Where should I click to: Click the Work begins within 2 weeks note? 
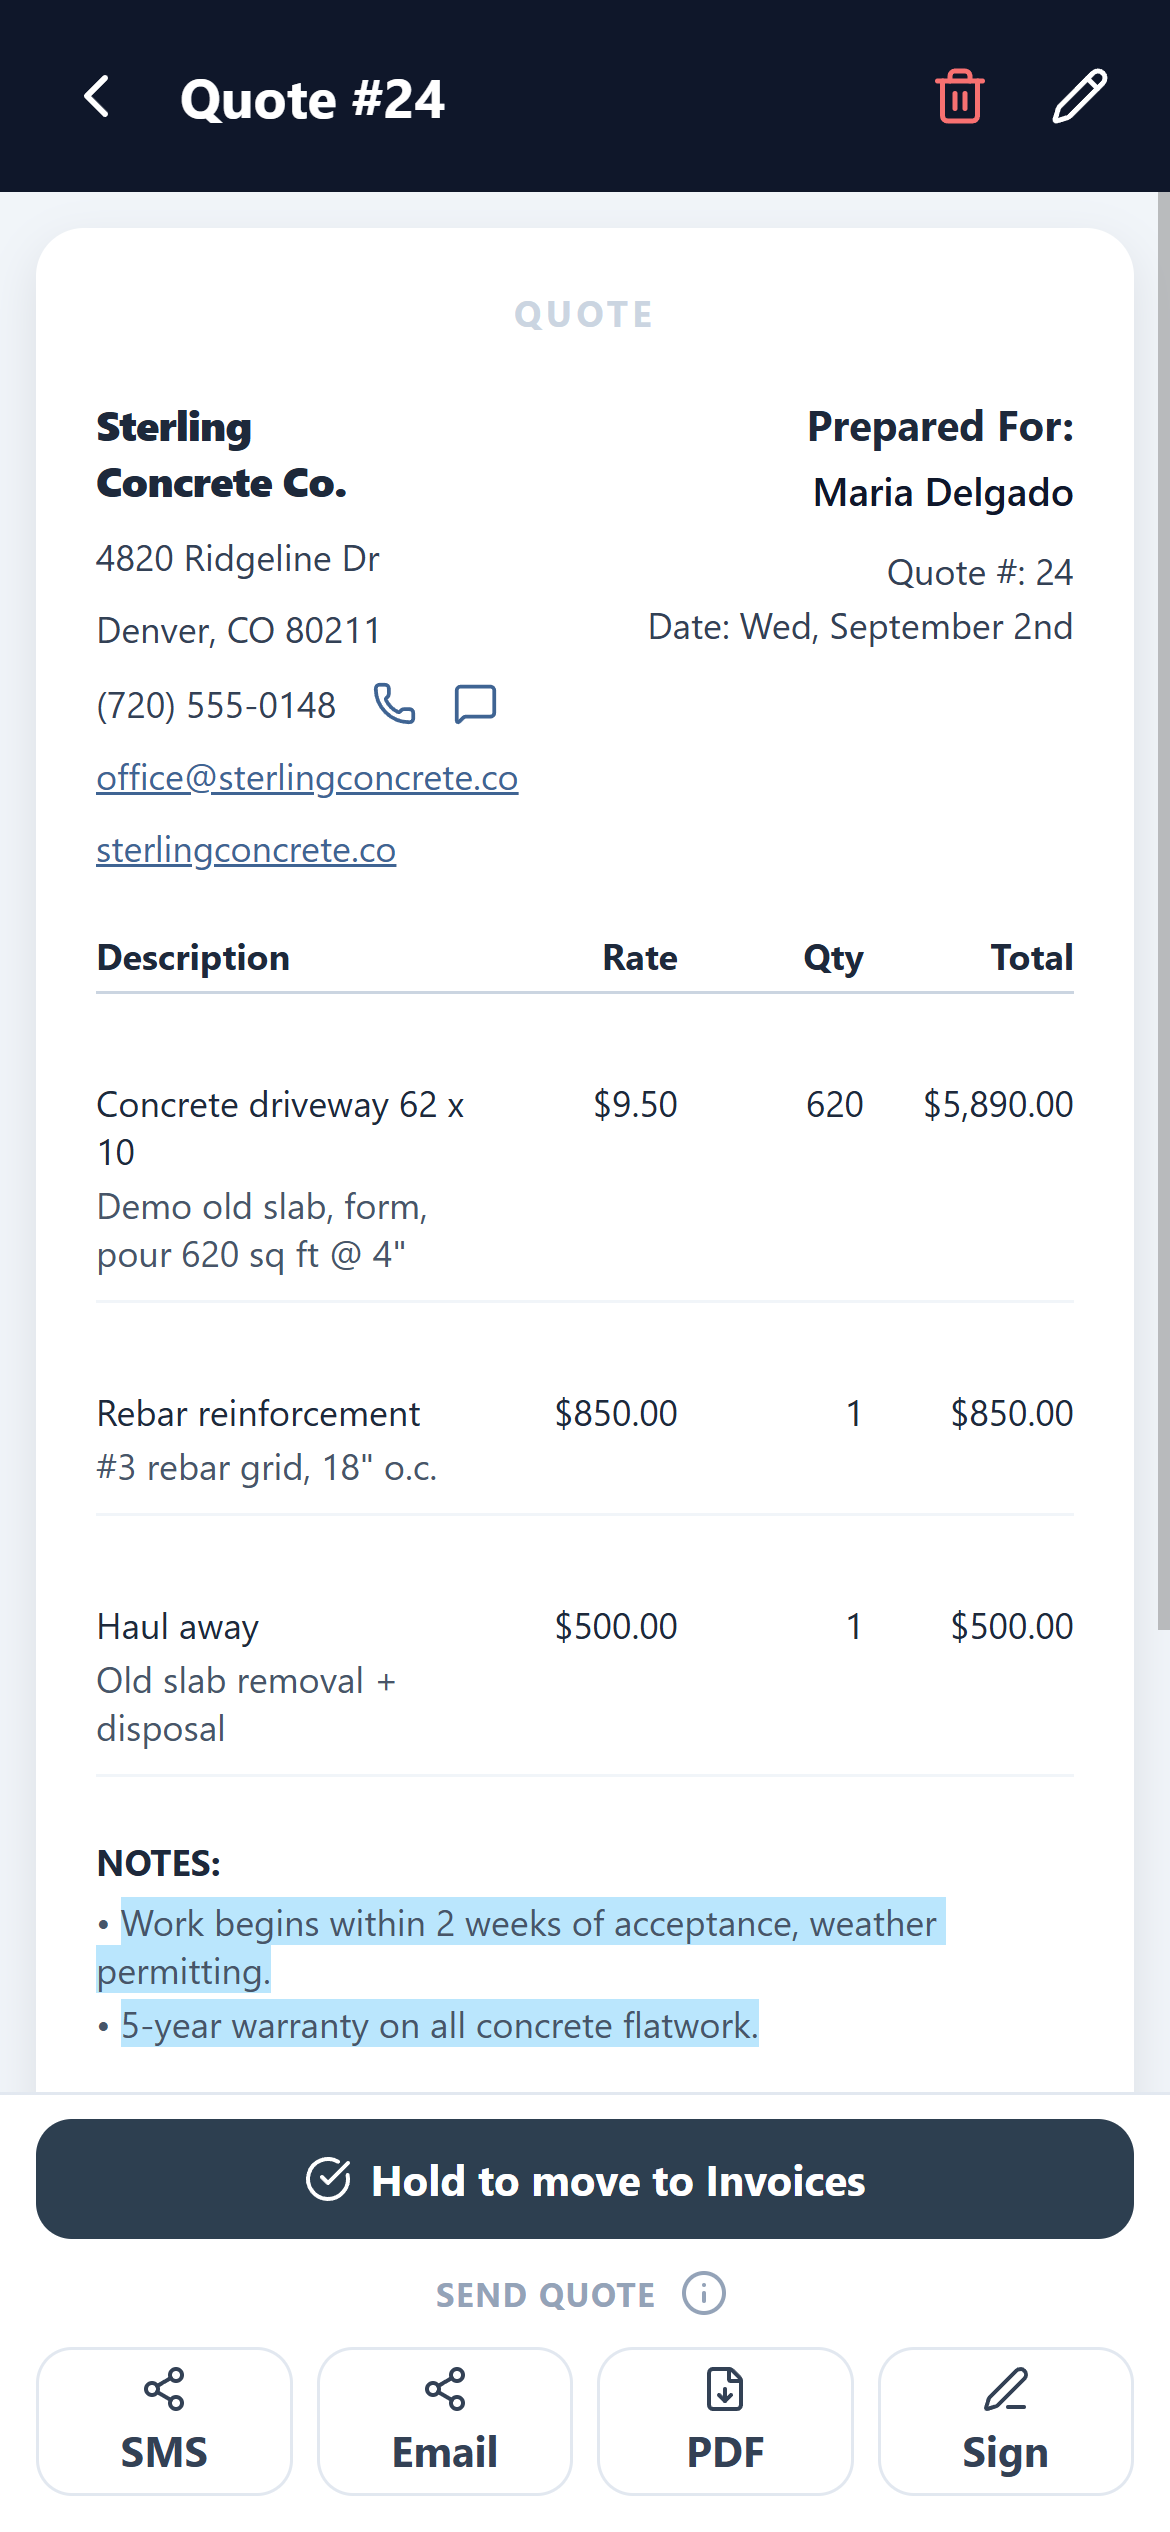point(521,1947)
